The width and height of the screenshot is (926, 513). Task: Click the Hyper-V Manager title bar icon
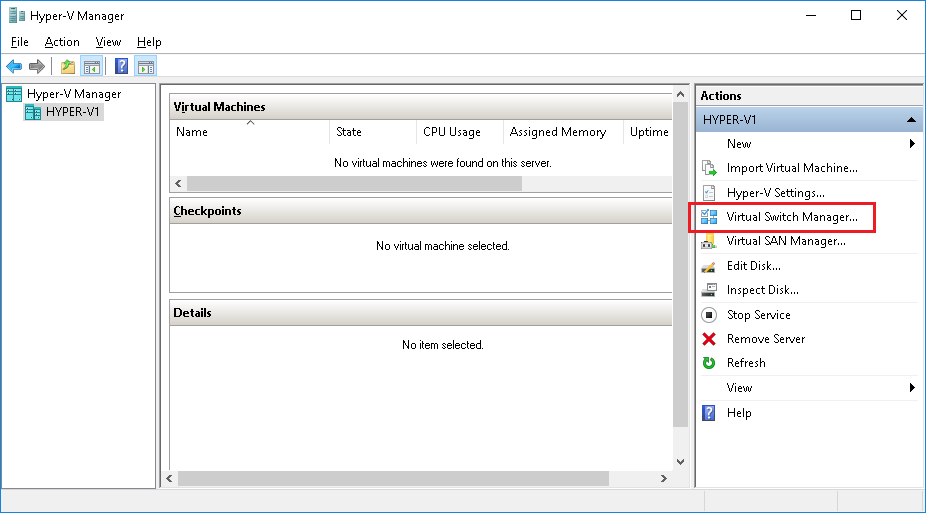click(x=17, y=15)
